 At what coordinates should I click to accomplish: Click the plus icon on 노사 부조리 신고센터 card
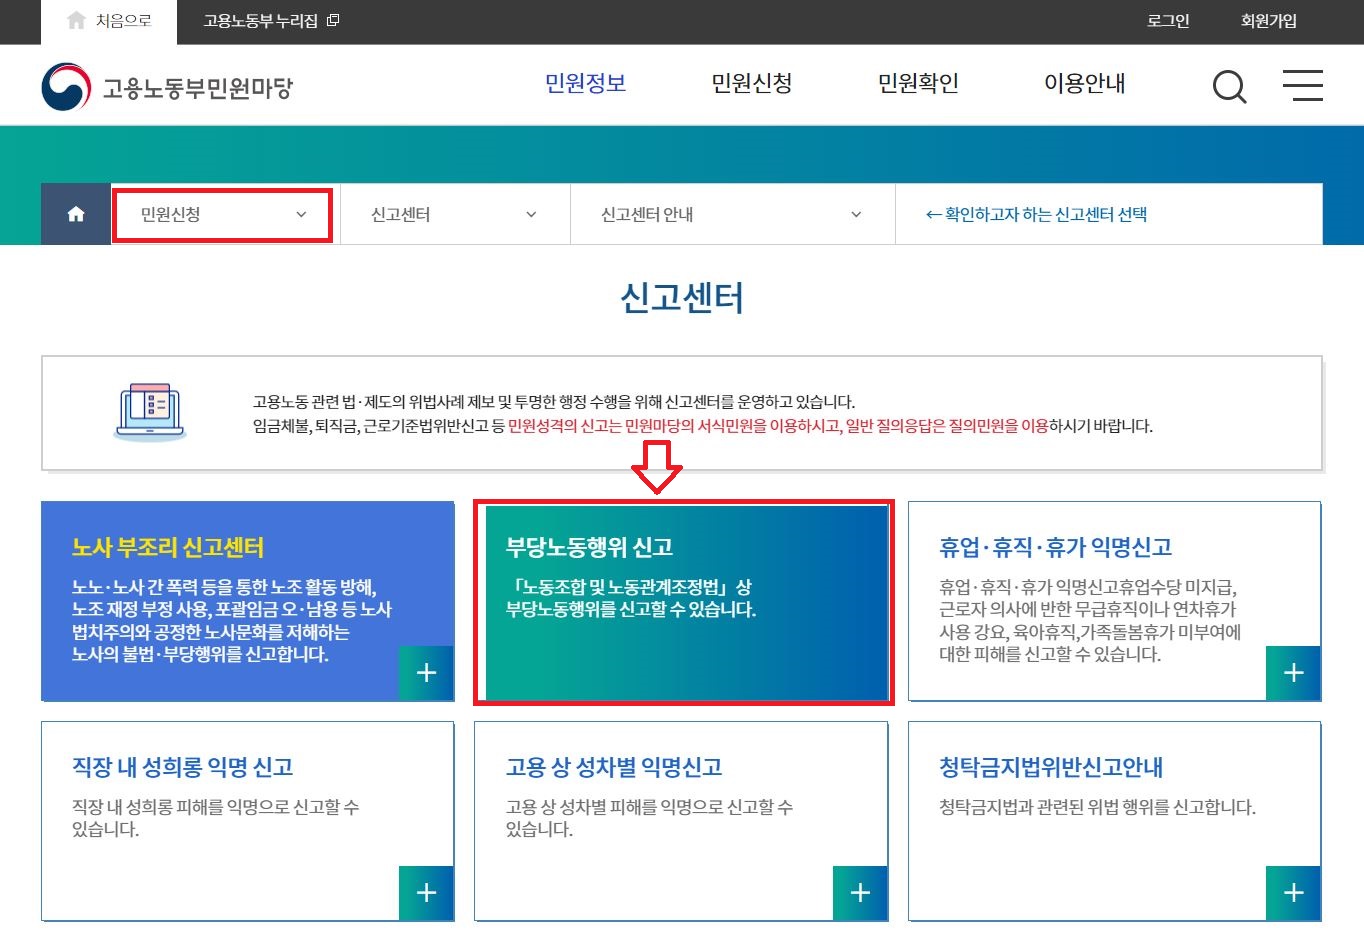tap(427, 673)
